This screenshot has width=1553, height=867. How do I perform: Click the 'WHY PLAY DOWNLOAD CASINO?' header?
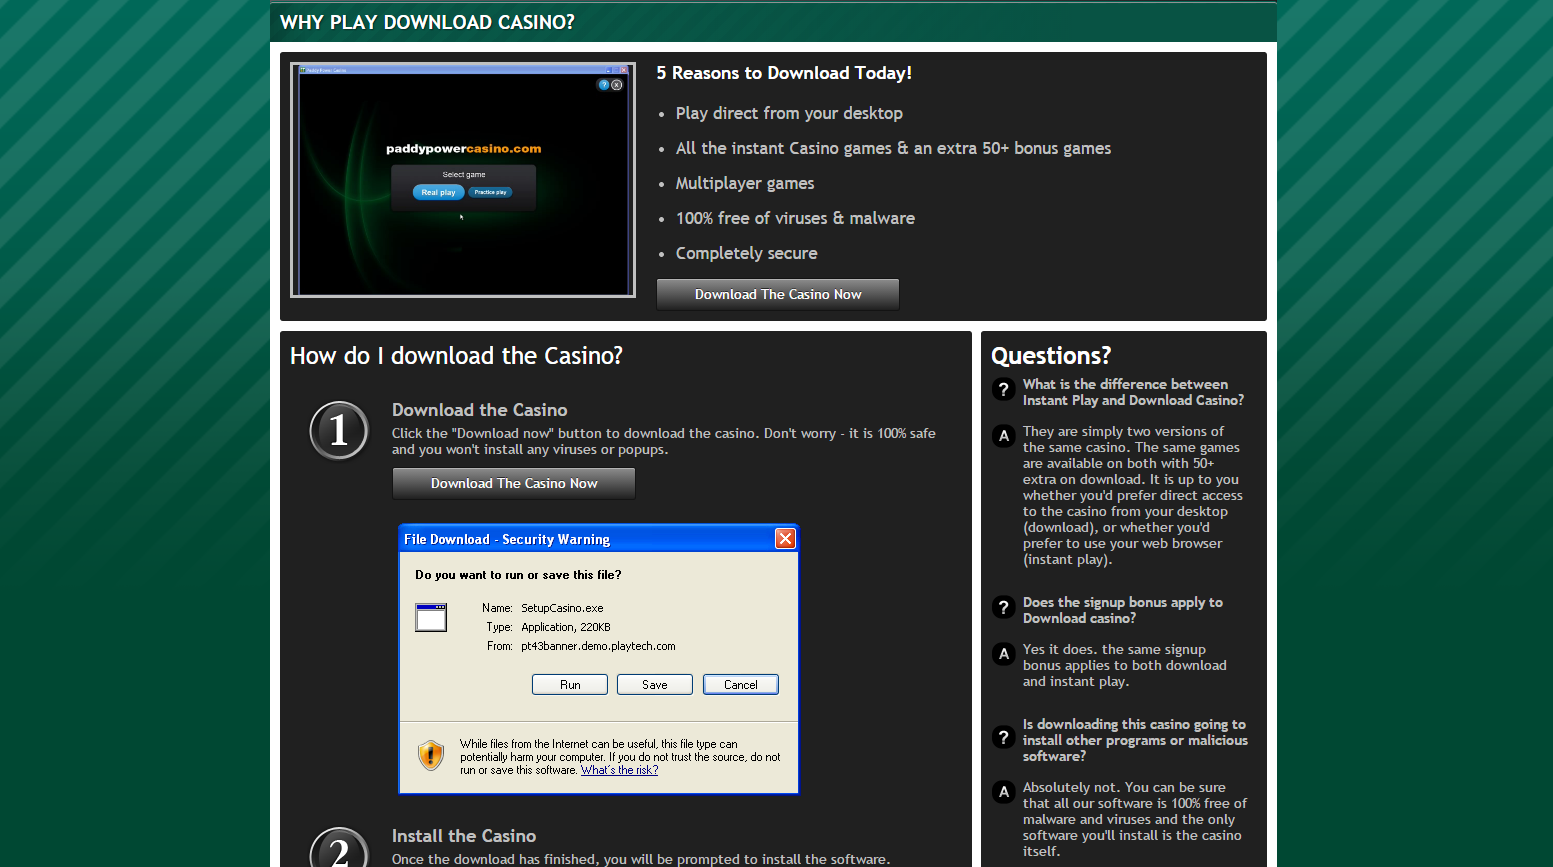[427, 22]
